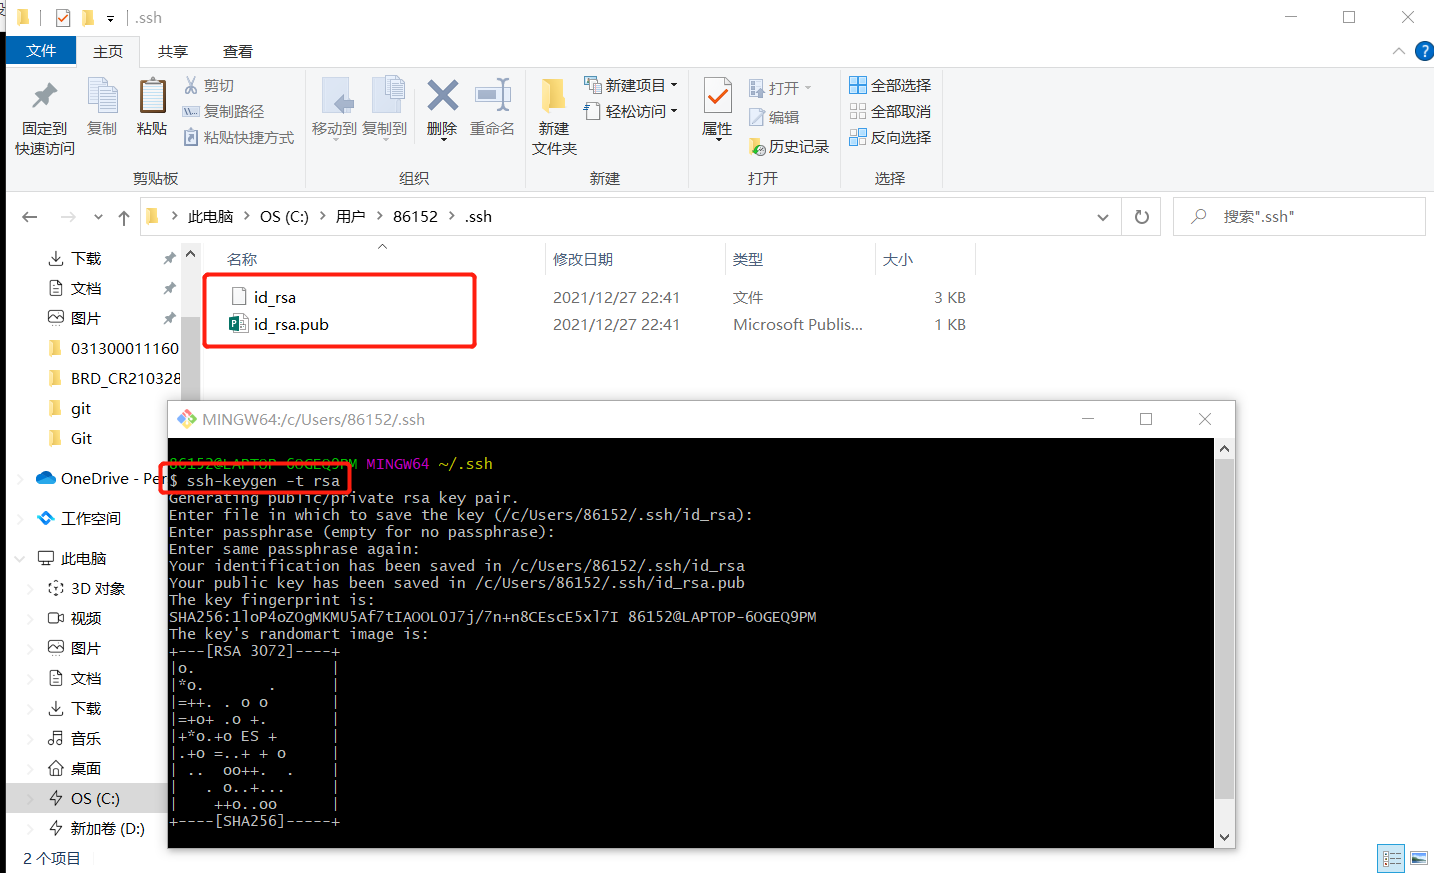The height and width of the screenshot is (873, 1434).
Task: Click the Copy path button
Action: [x=223, y=111]
